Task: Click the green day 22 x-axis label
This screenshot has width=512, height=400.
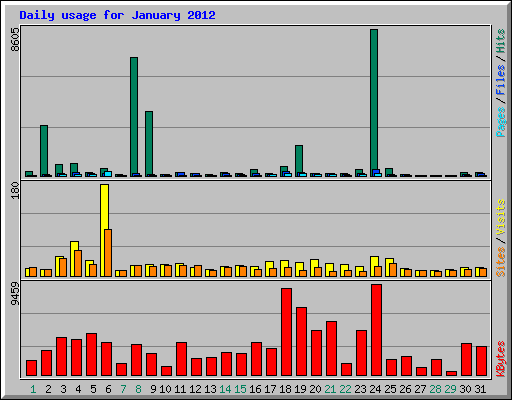Action: pos(345,389)
